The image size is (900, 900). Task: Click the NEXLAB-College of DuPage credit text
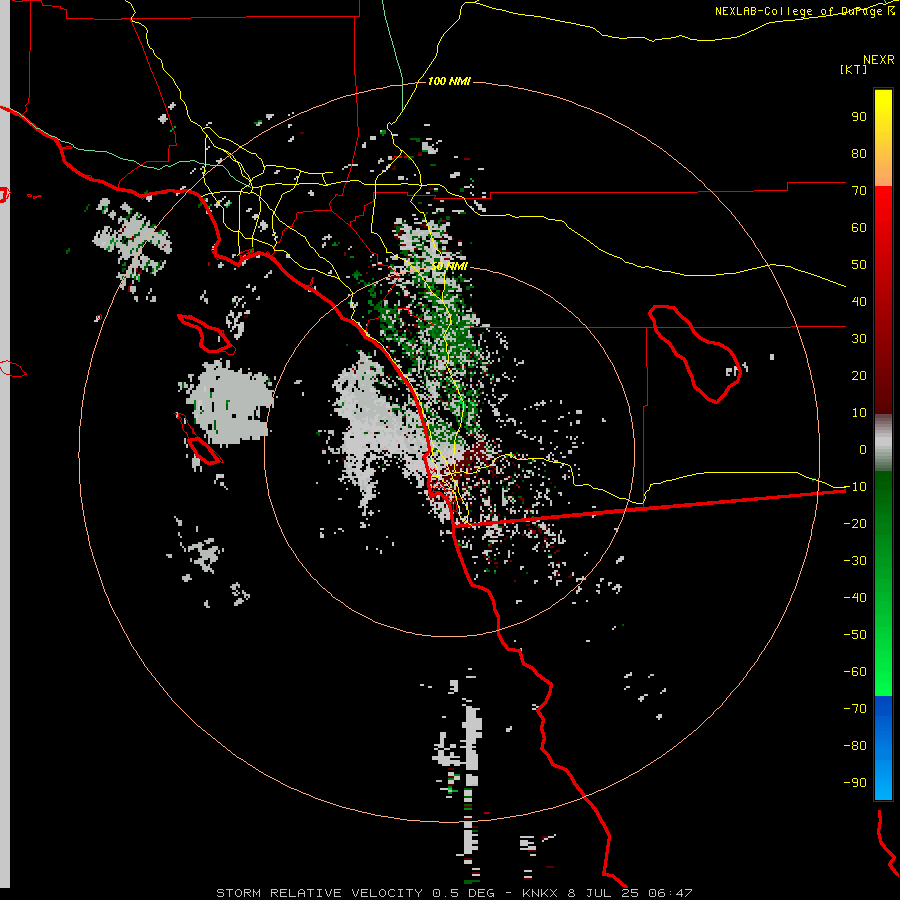(x=804, y=11)
